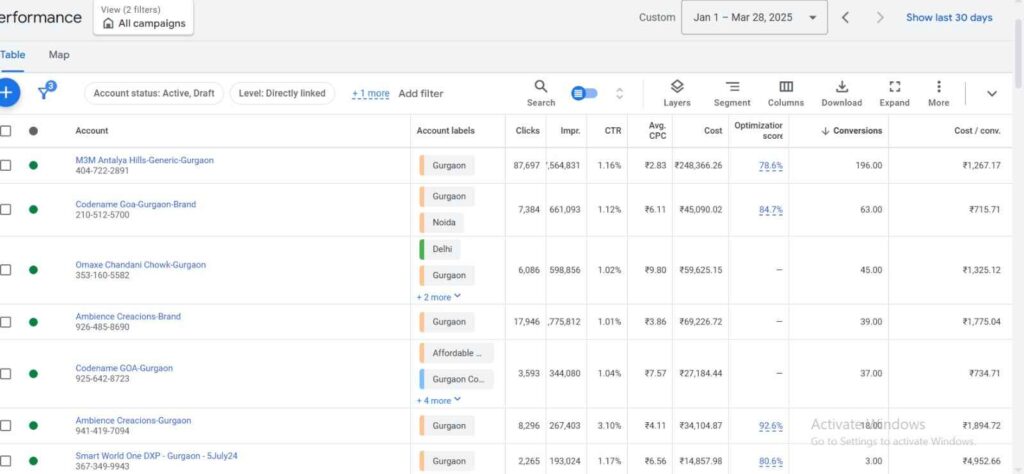
Task: Check the Smart World One DXP row checkbox
Action: [x=5, y=461]
